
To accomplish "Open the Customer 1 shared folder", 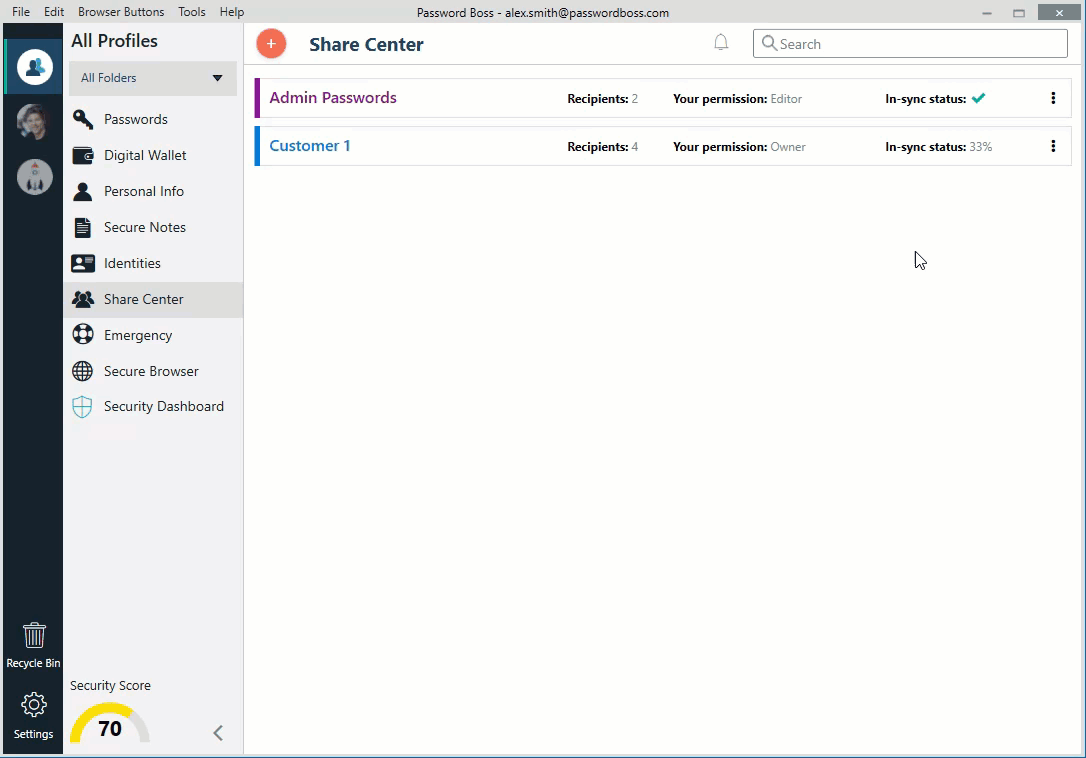I will [x=310, y=146].
